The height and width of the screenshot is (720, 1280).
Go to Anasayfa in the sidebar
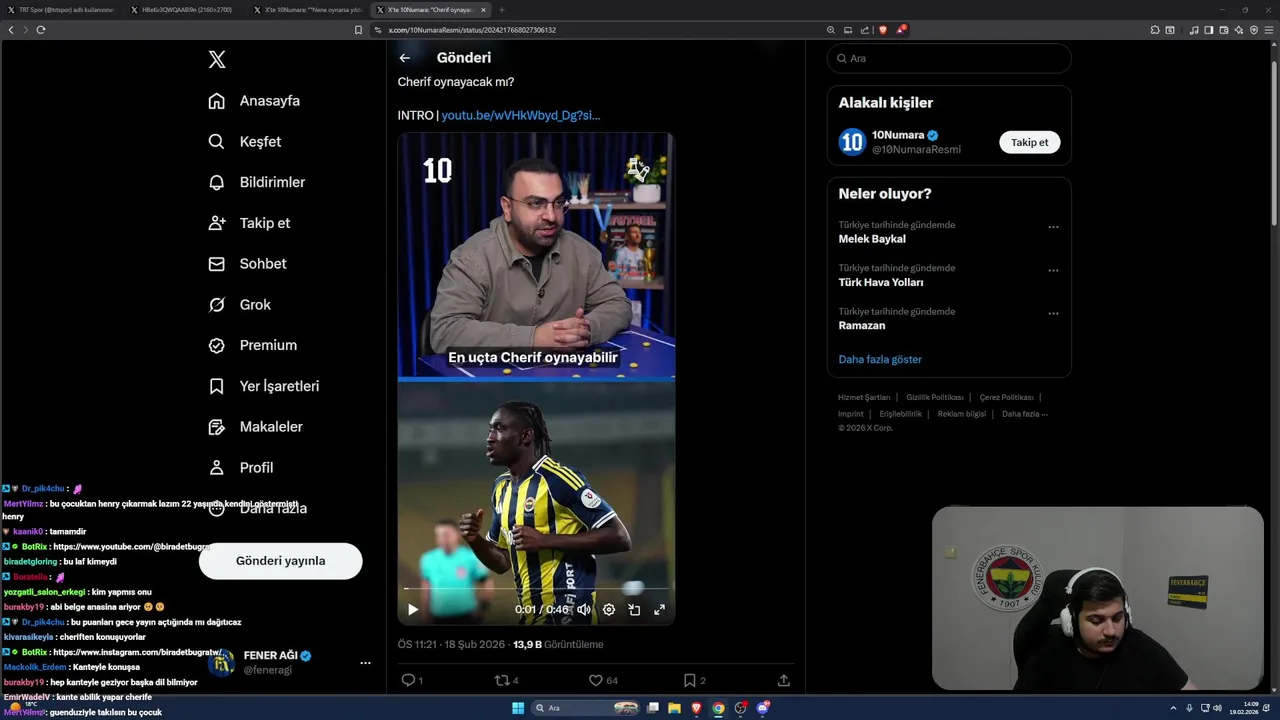click(x=254, y=101)
